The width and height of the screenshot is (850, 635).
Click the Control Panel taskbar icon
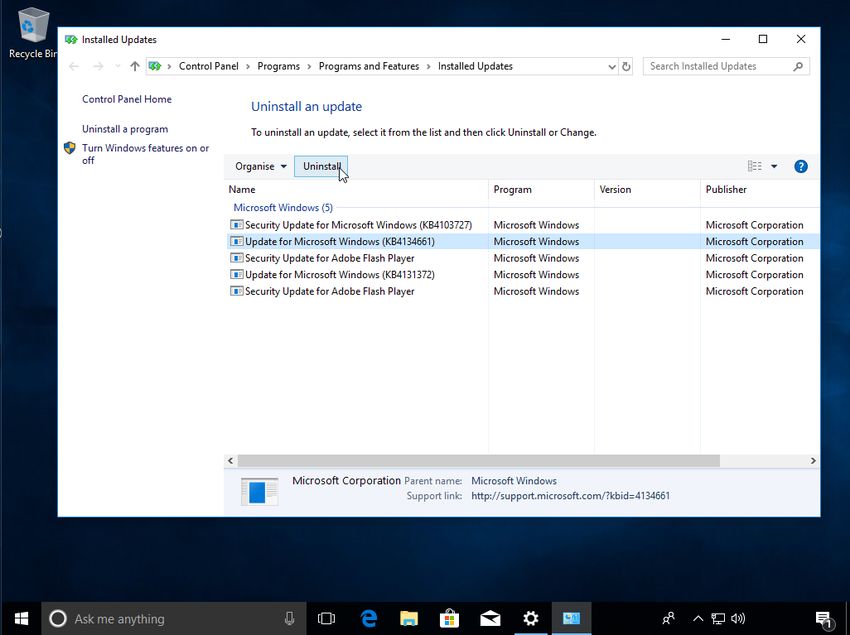571,618
